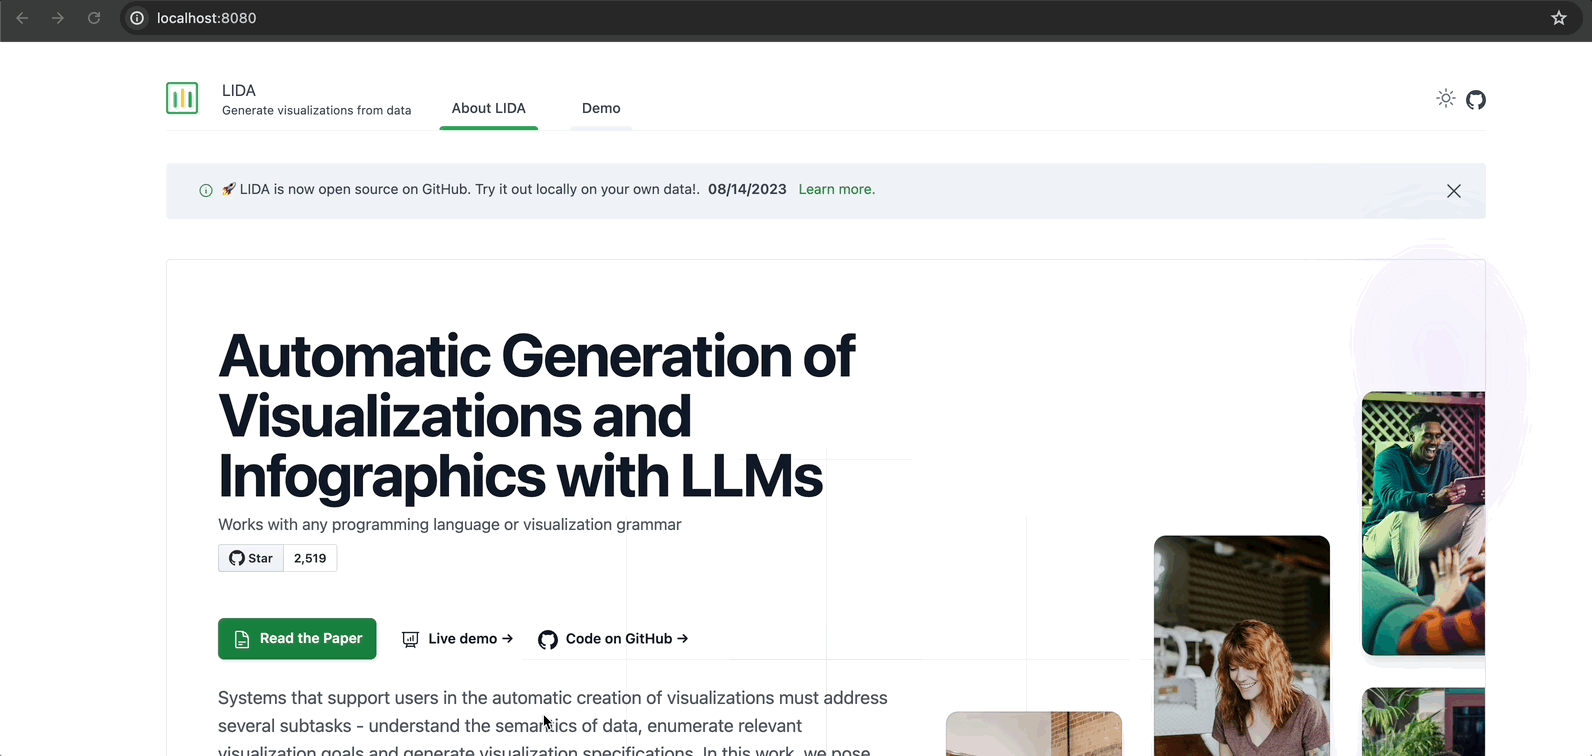
Task: Reload the page with the refresh icon
Action: click(x=94, y=18)
